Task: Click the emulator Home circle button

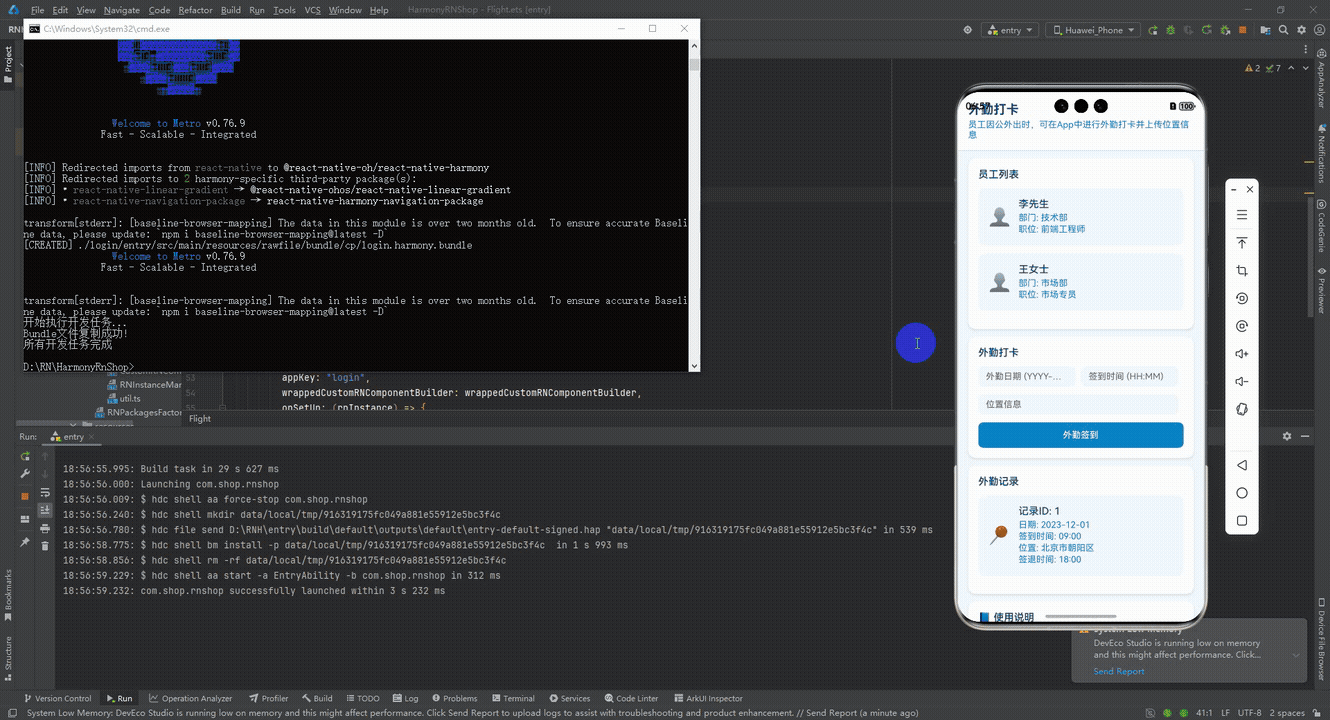Action: pyautogui.click(x=1242, y=493)
